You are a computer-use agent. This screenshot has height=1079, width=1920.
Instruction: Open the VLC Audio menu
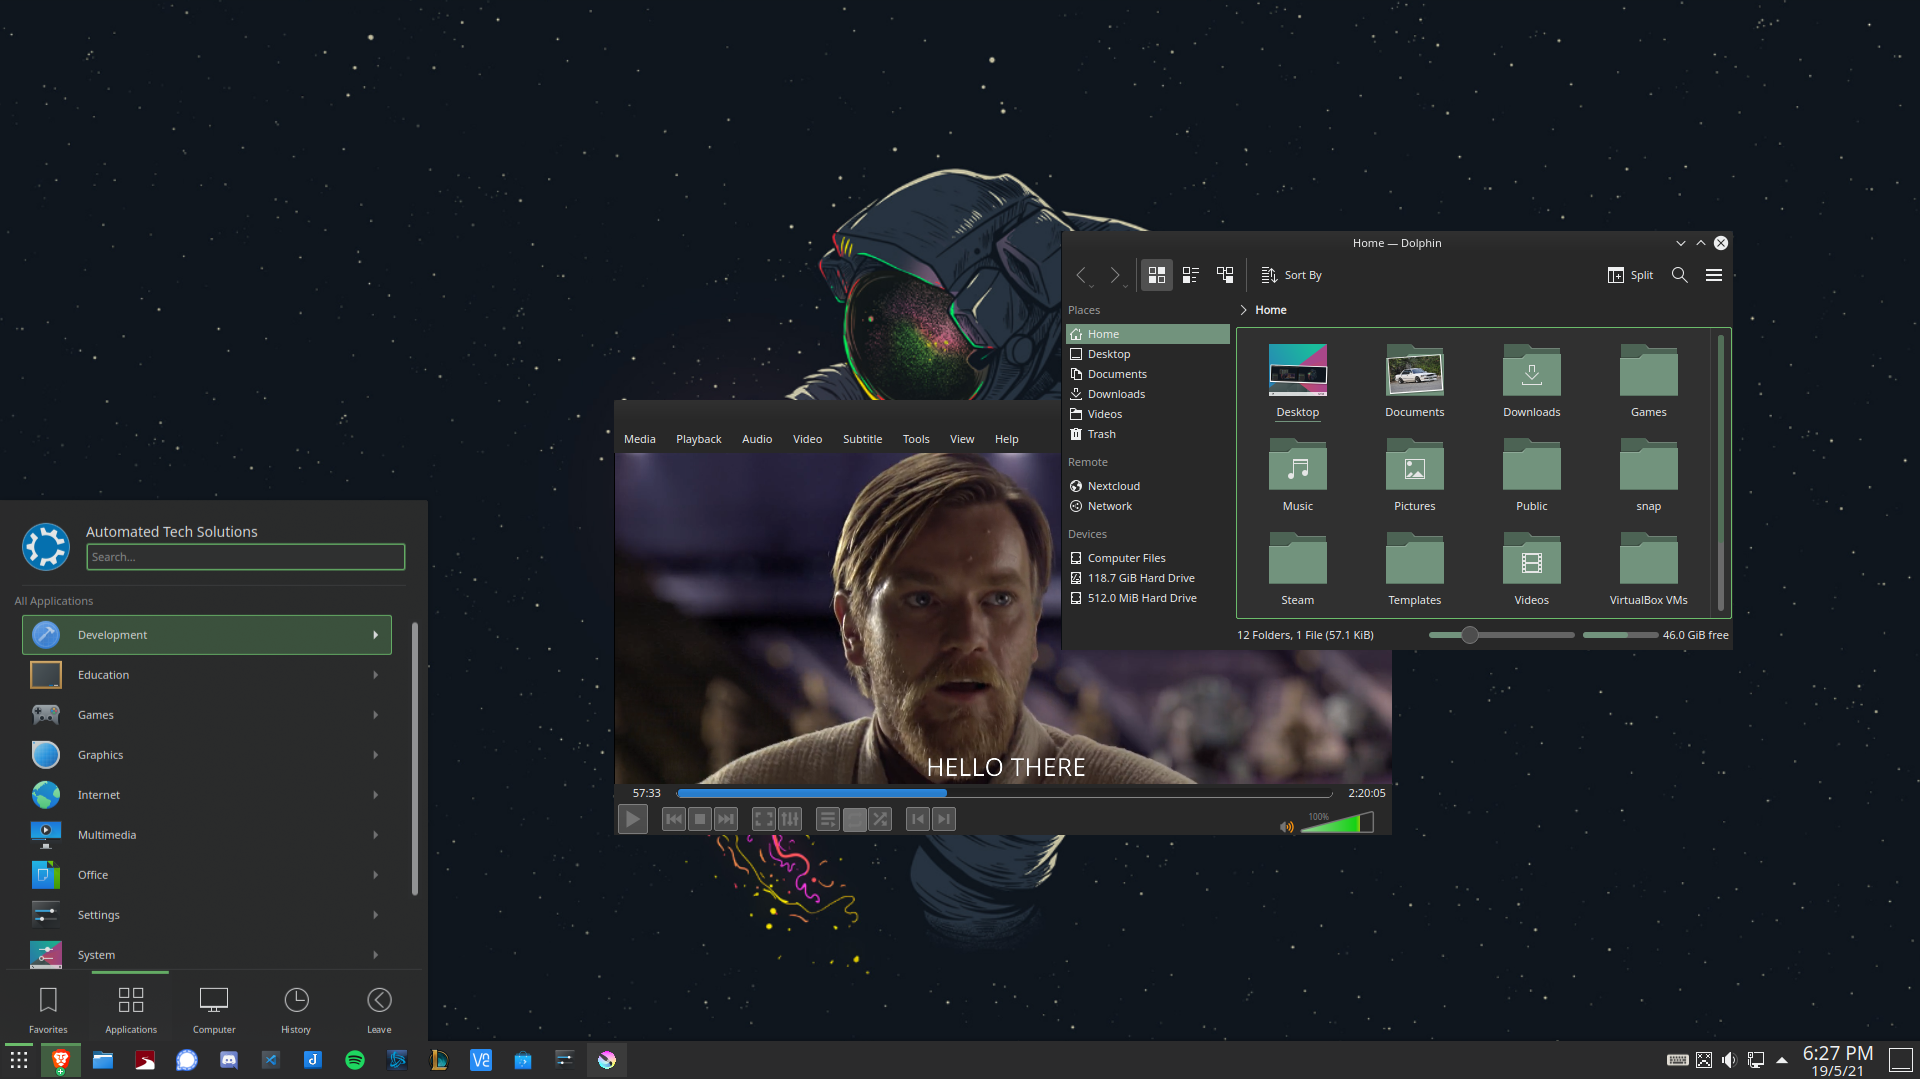point(757,439)
